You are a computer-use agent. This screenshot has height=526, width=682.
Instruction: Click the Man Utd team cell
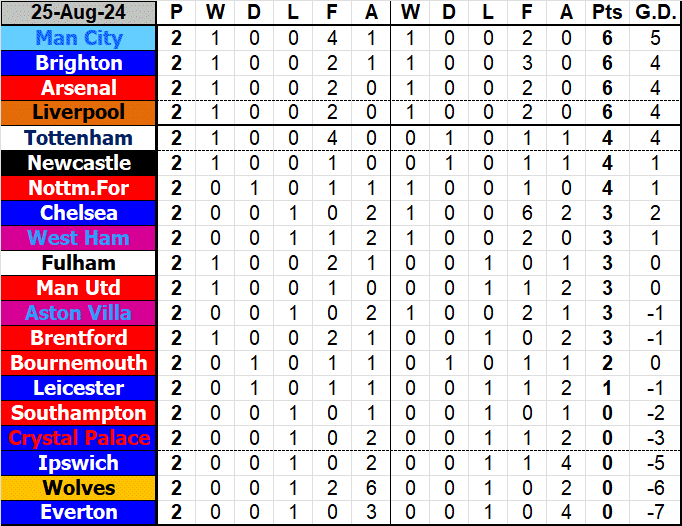(79, 288)
